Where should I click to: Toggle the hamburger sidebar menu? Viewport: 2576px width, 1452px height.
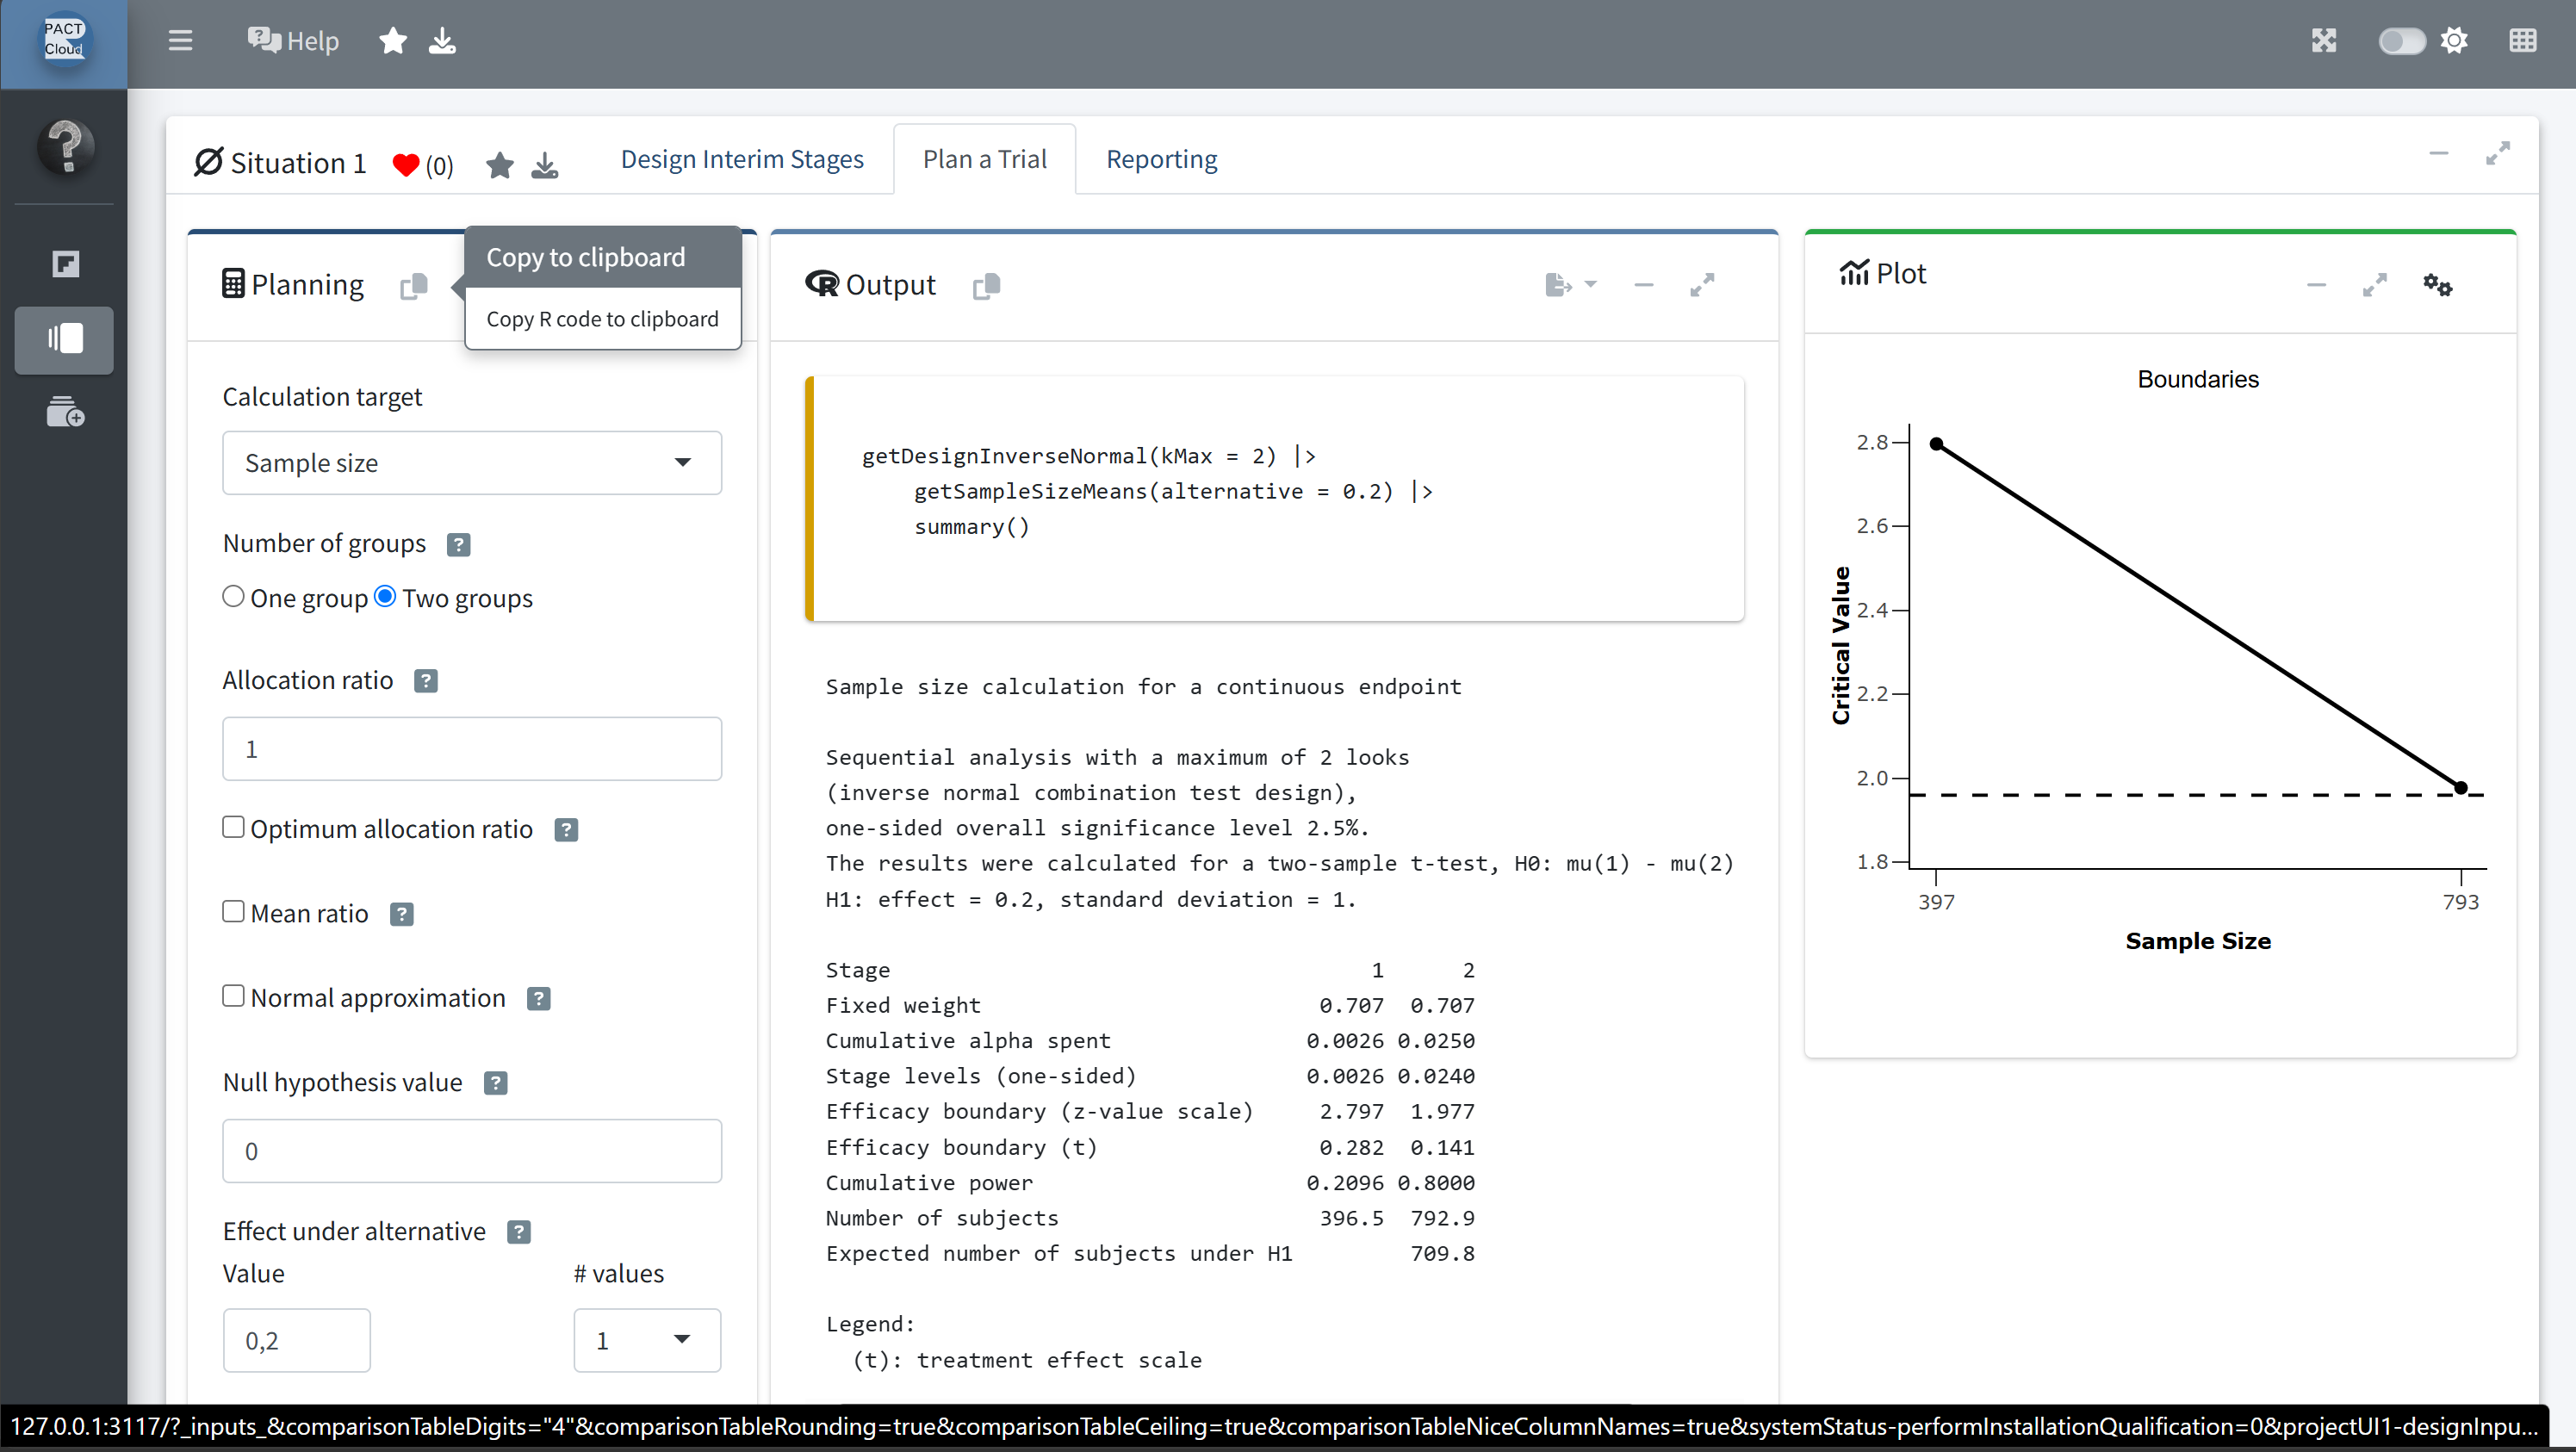pos(180,40)
